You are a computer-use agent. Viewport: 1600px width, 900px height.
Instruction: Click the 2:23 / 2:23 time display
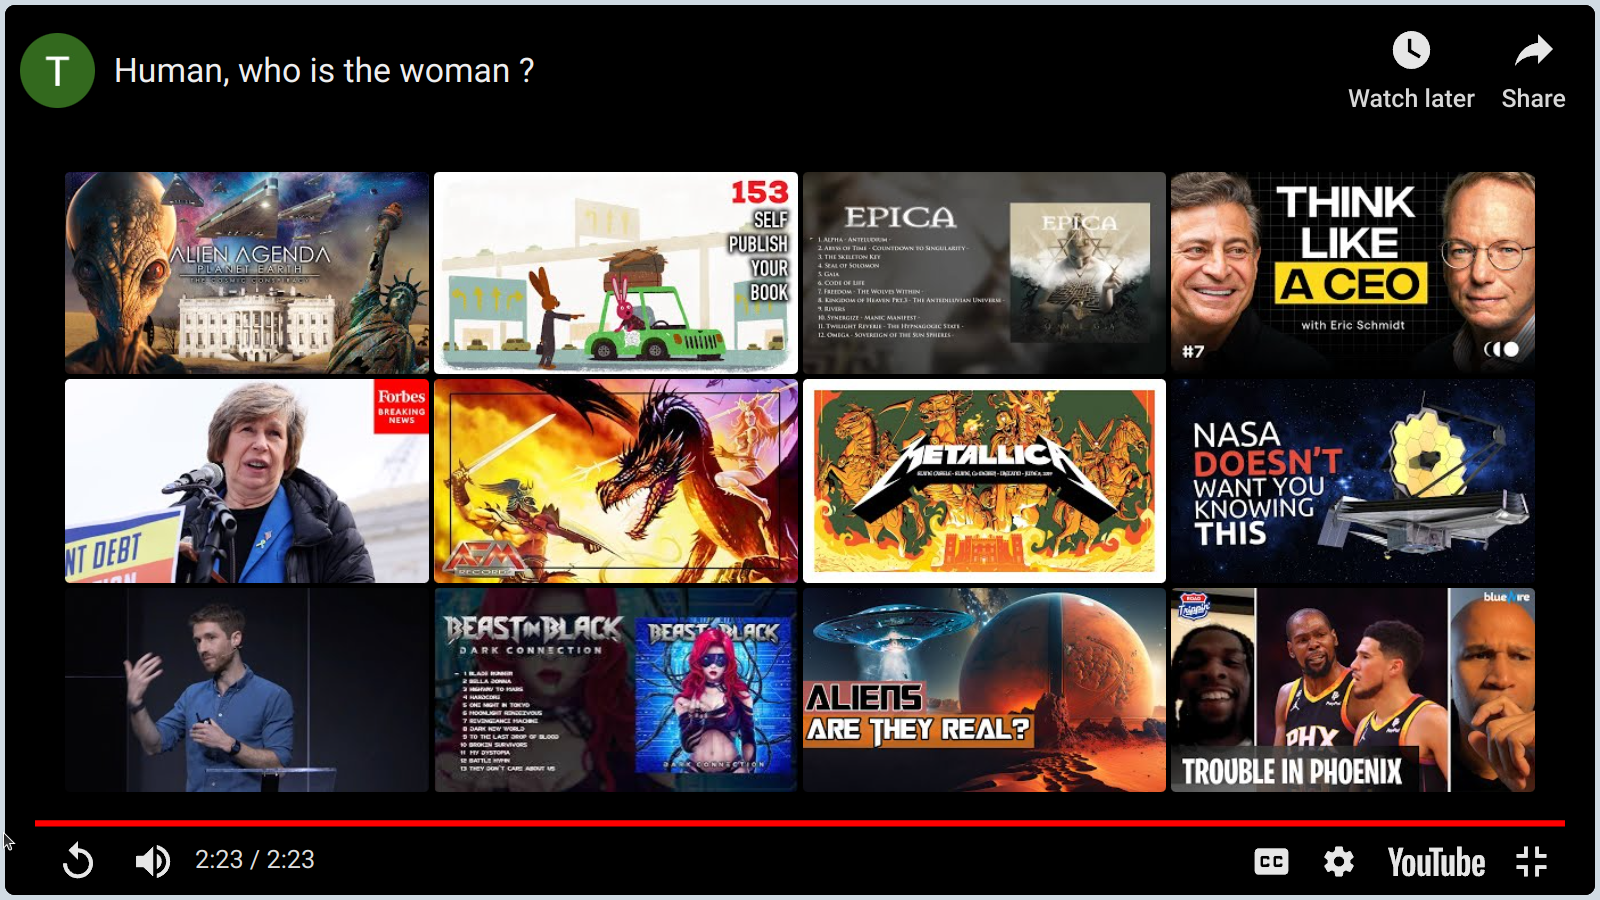click(x=255, y=860)
